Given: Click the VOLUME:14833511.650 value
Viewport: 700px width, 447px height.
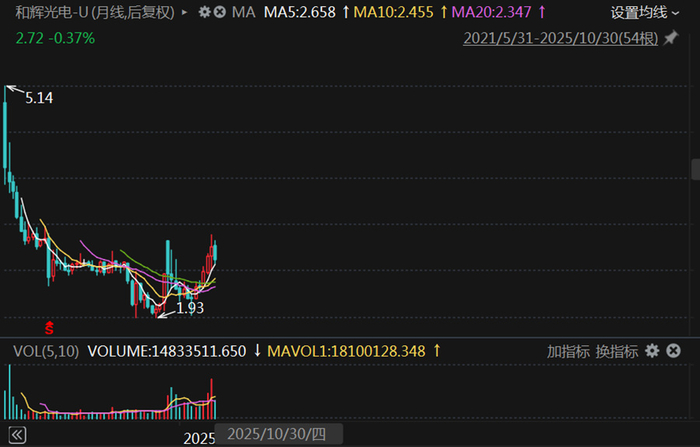Looking at the screenshot, I should point(167,351).
